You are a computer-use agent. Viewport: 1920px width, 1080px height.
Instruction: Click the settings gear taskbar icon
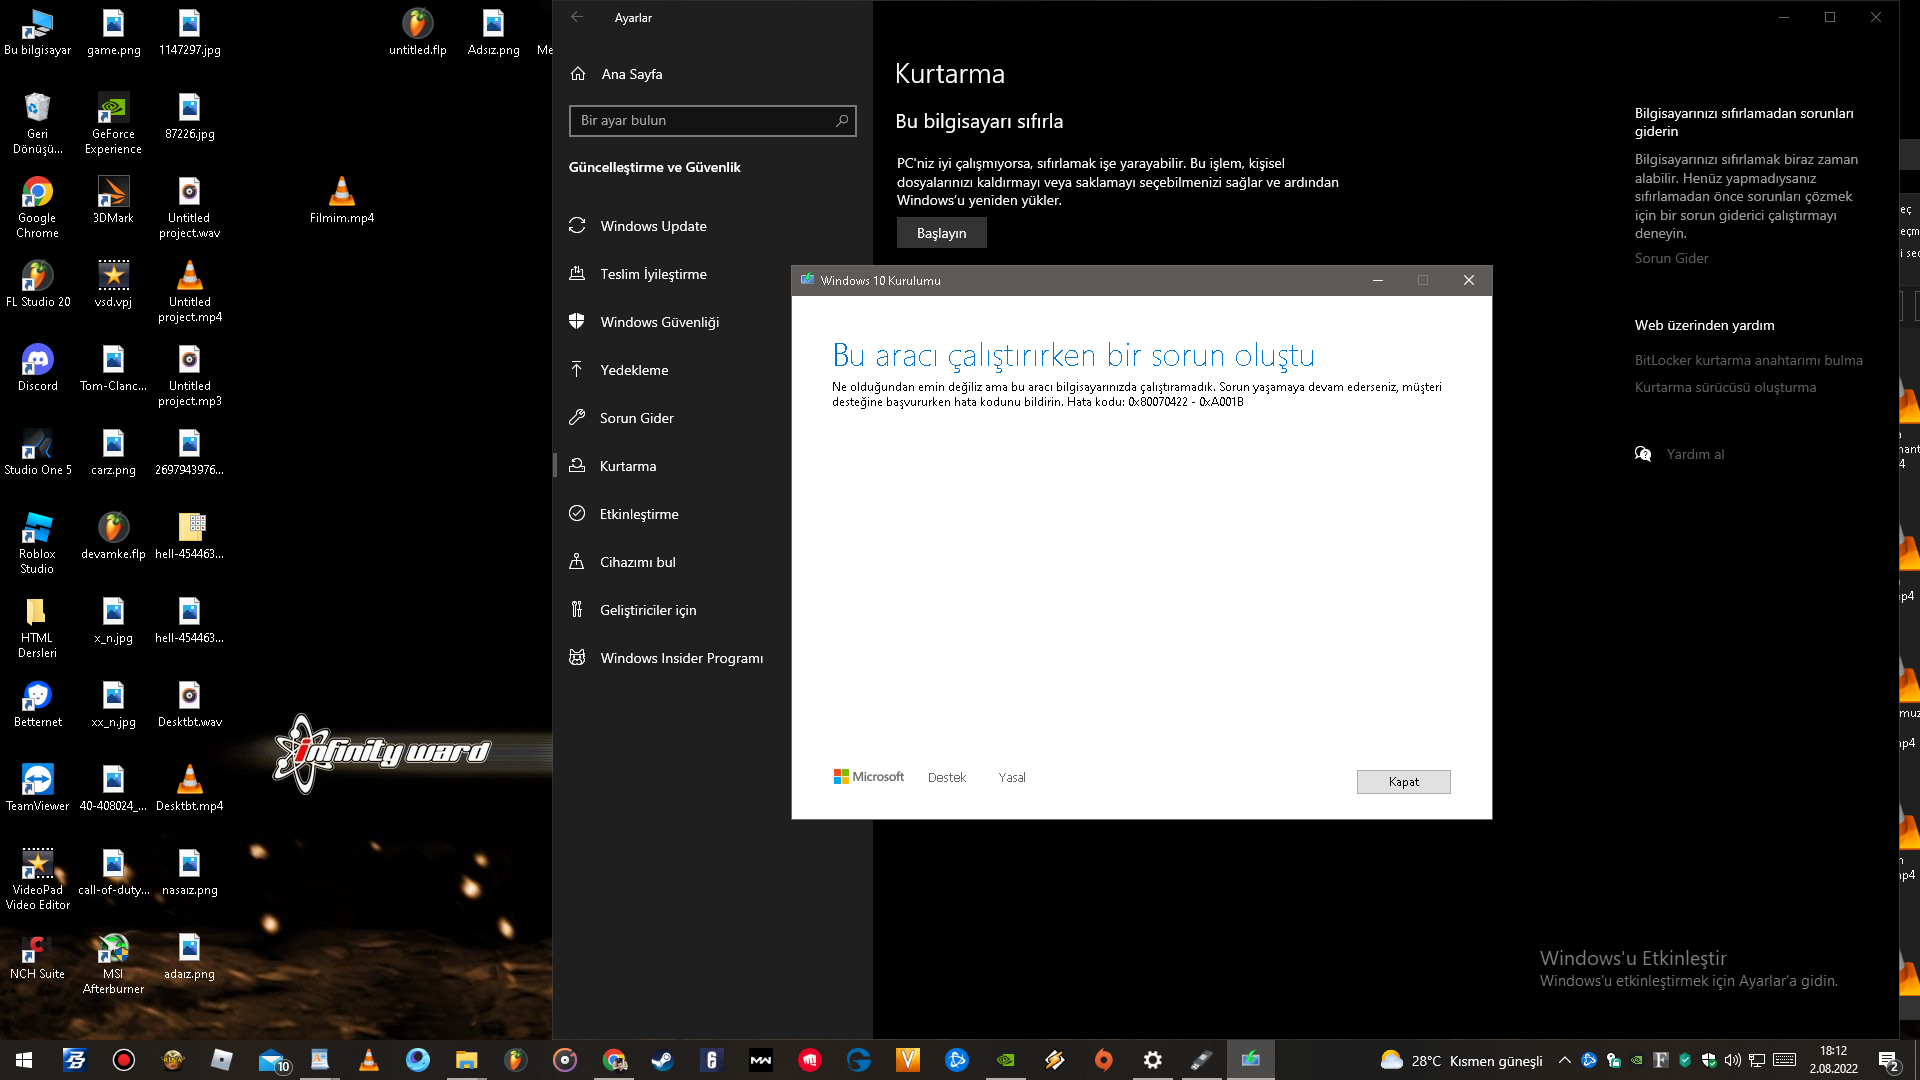point(1152,1060)
